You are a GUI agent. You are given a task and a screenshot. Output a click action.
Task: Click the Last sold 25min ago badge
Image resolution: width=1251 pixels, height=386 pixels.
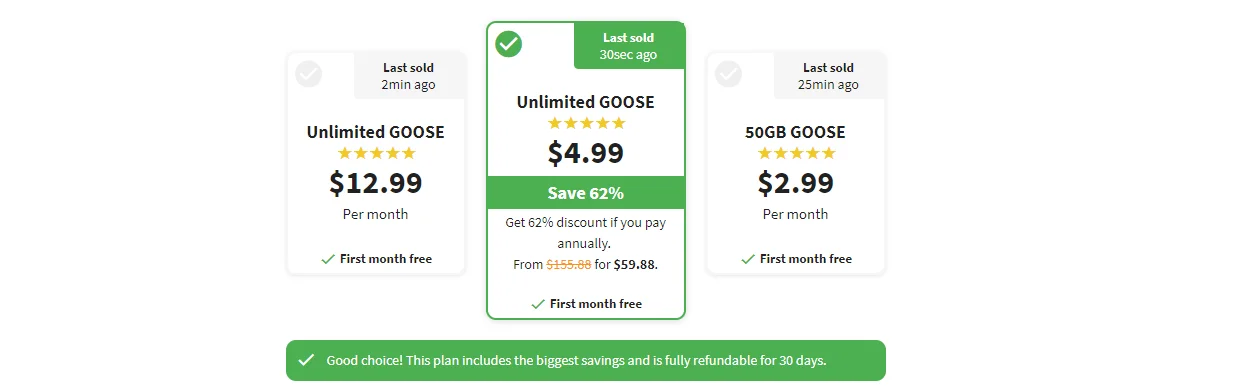click(829, 76)
